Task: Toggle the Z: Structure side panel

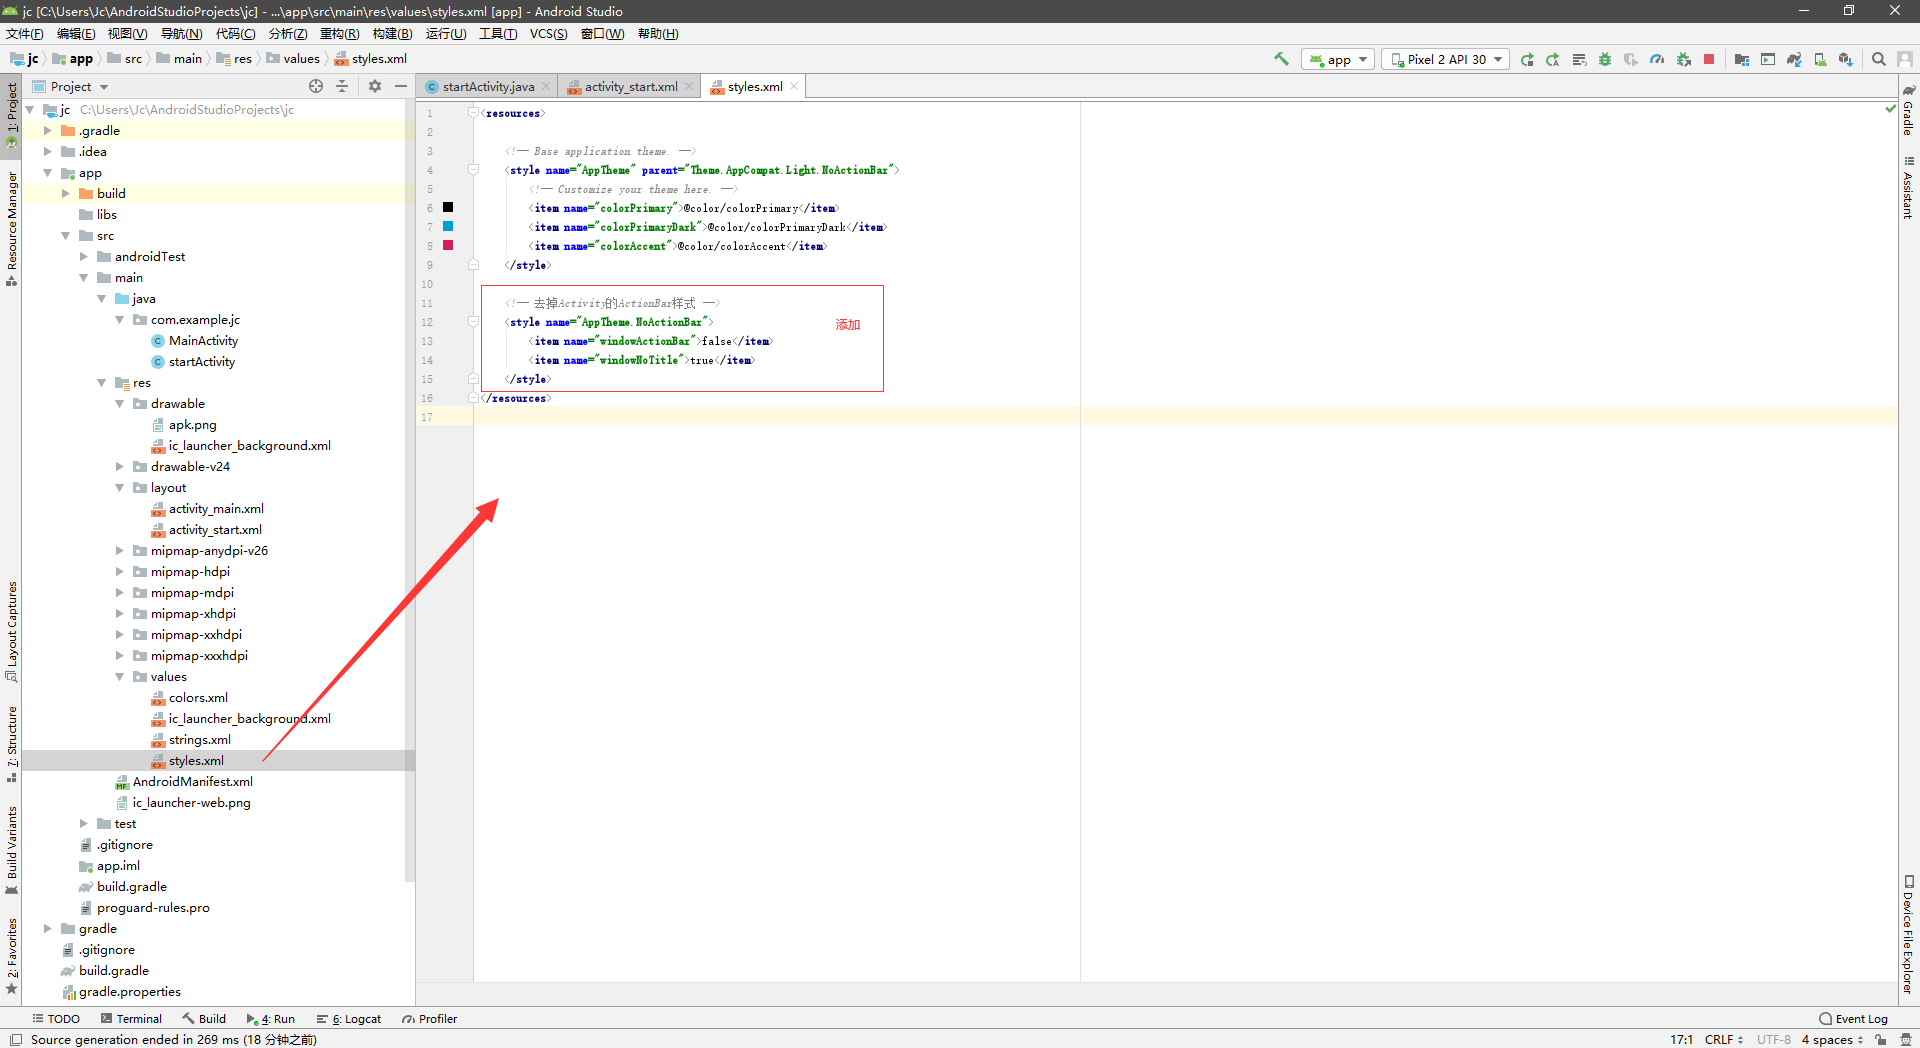Action: [x=11, y=744]
